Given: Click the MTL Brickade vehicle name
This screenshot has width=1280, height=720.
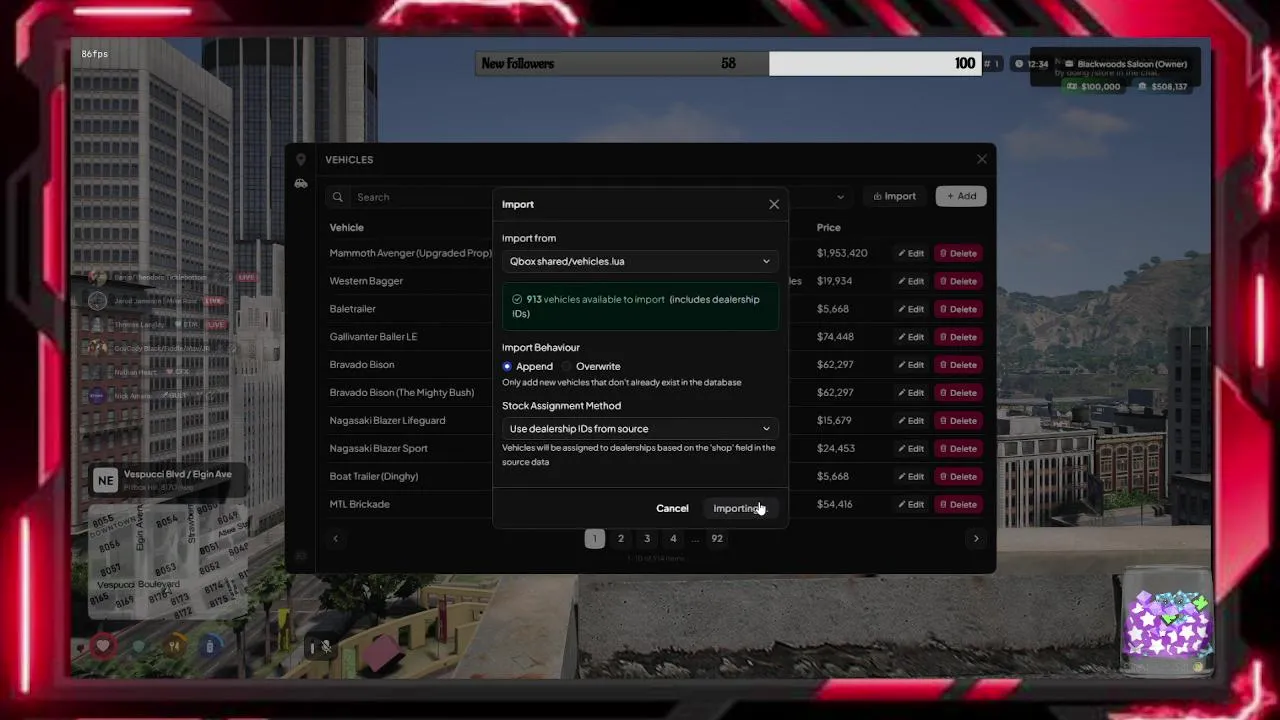Looking at the screenshot, I should [360, 504].
